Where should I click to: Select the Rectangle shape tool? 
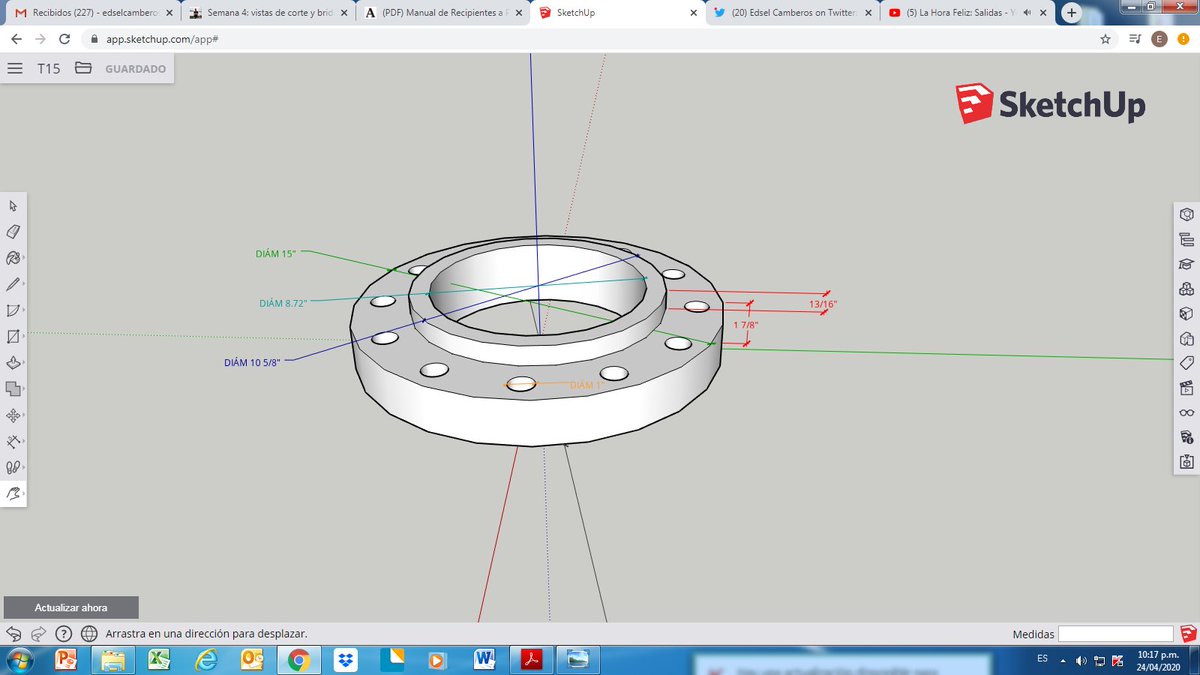[12, 336]
